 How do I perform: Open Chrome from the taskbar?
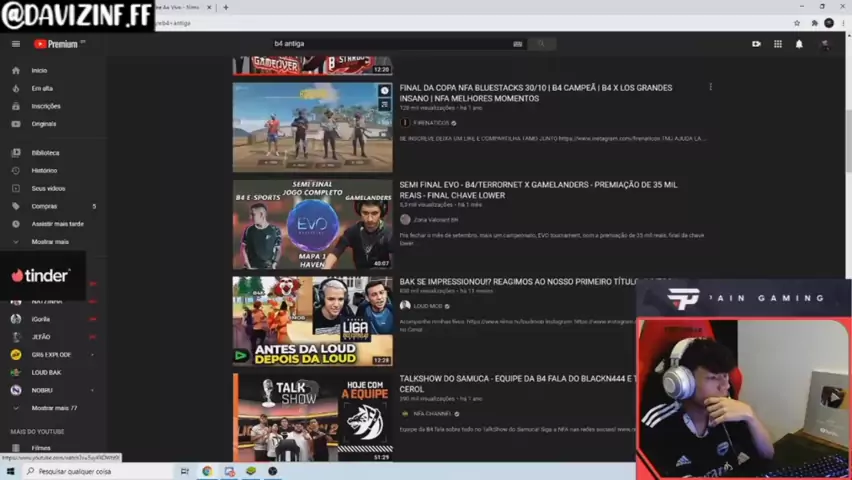[x=207, y=471]
